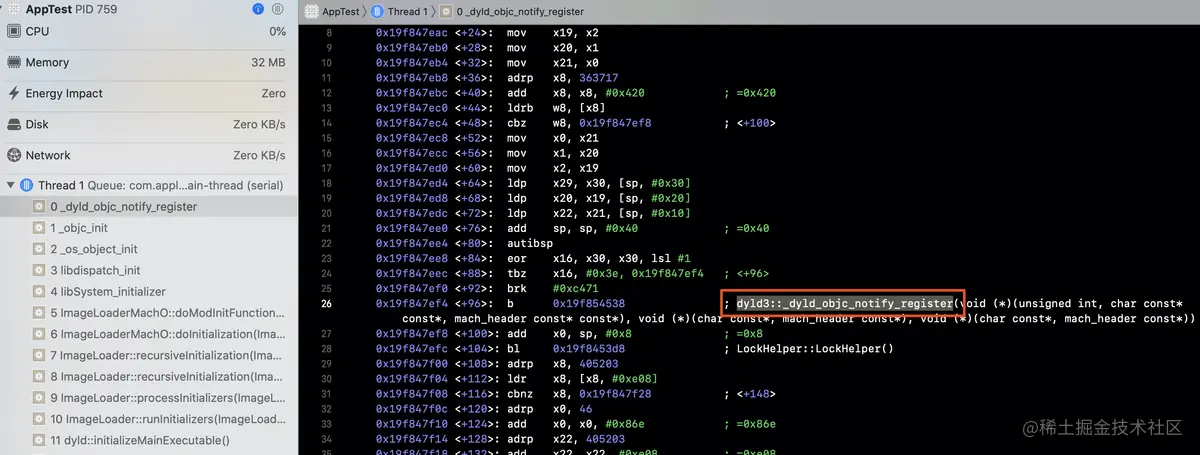Screen dimensions: 1200x455
Task: Click the highlighted dyld3::_dyld_objc_notify_register comment
Action: point(844,303)
